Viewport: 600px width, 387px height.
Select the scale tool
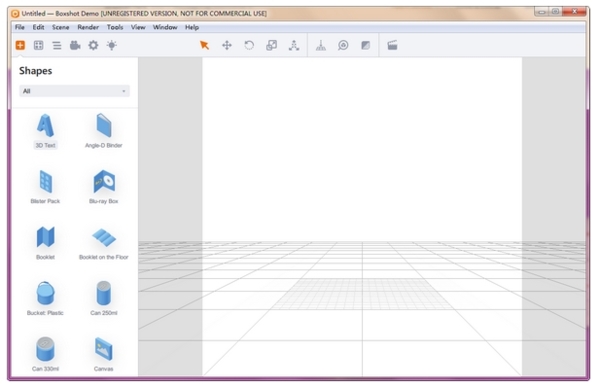click(272, 46)
